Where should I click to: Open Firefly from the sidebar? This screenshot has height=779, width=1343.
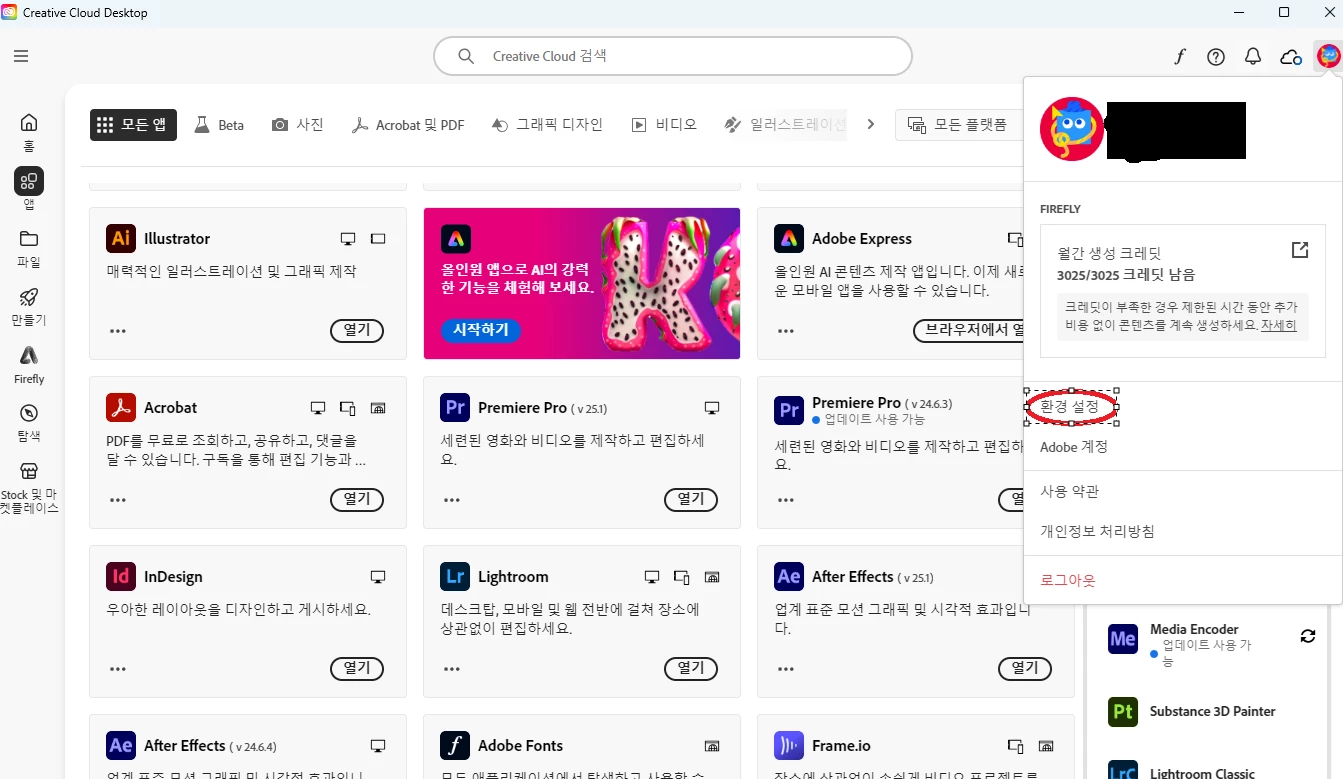[29, 365]
